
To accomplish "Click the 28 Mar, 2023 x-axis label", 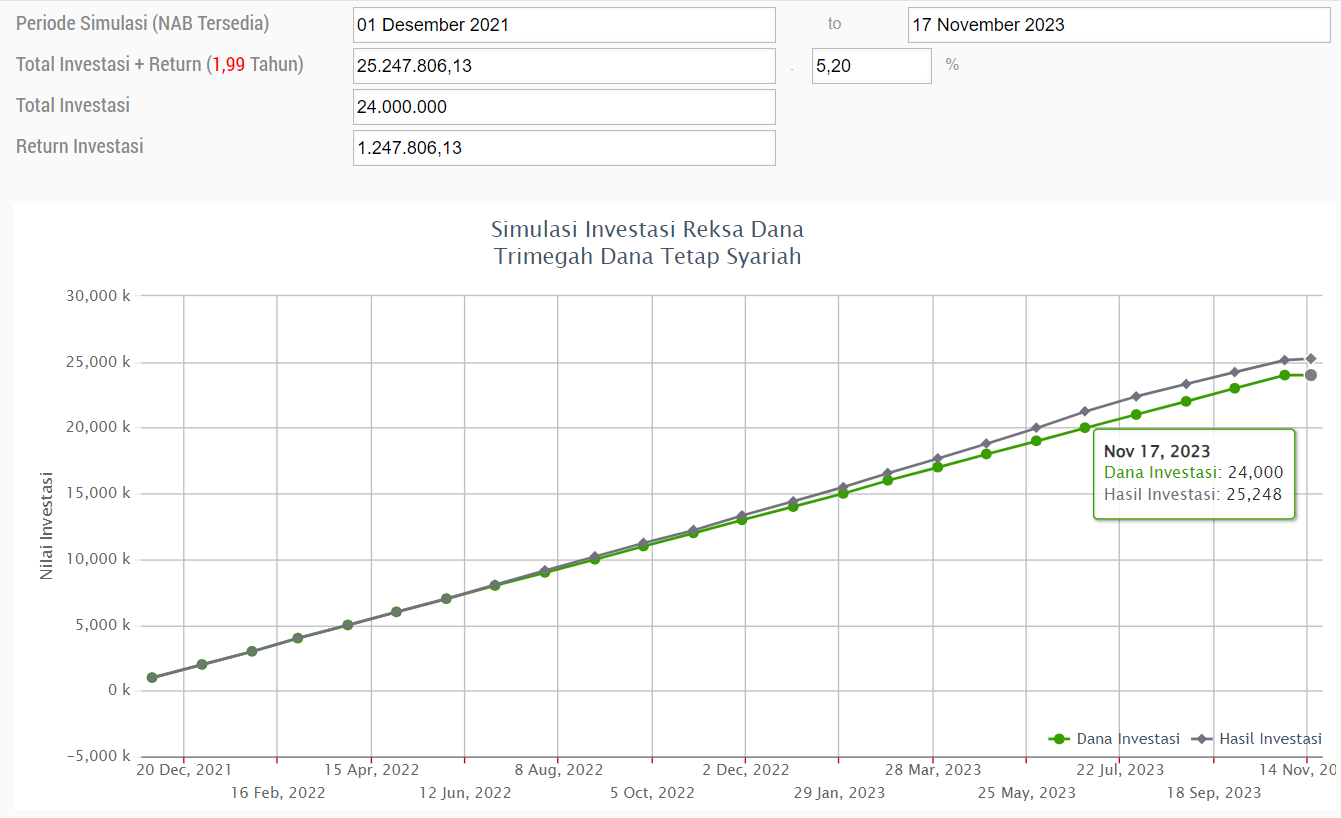I will coord(933,770).
